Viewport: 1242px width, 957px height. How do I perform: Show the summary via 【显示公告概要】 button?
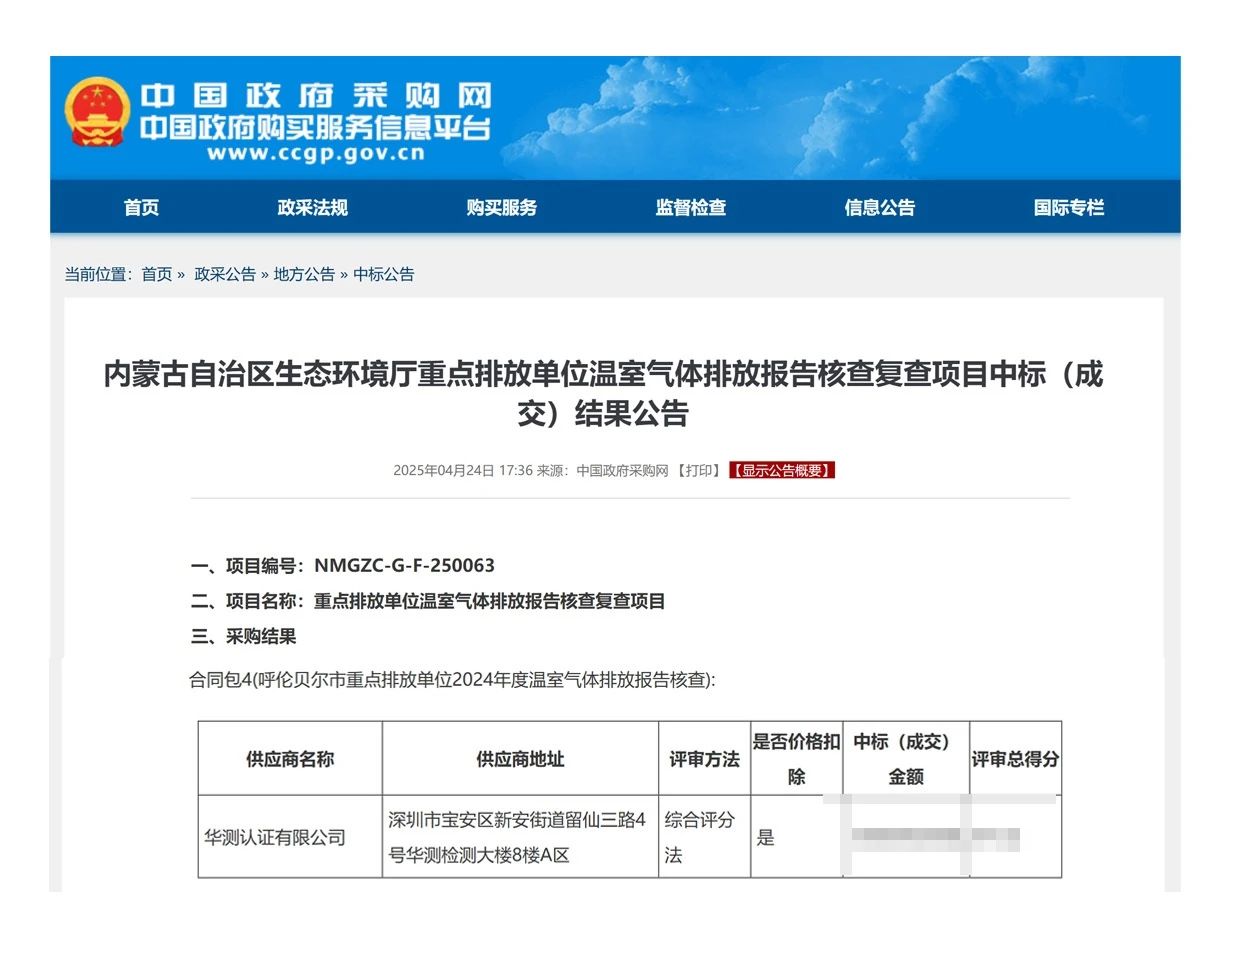point(781,471)
